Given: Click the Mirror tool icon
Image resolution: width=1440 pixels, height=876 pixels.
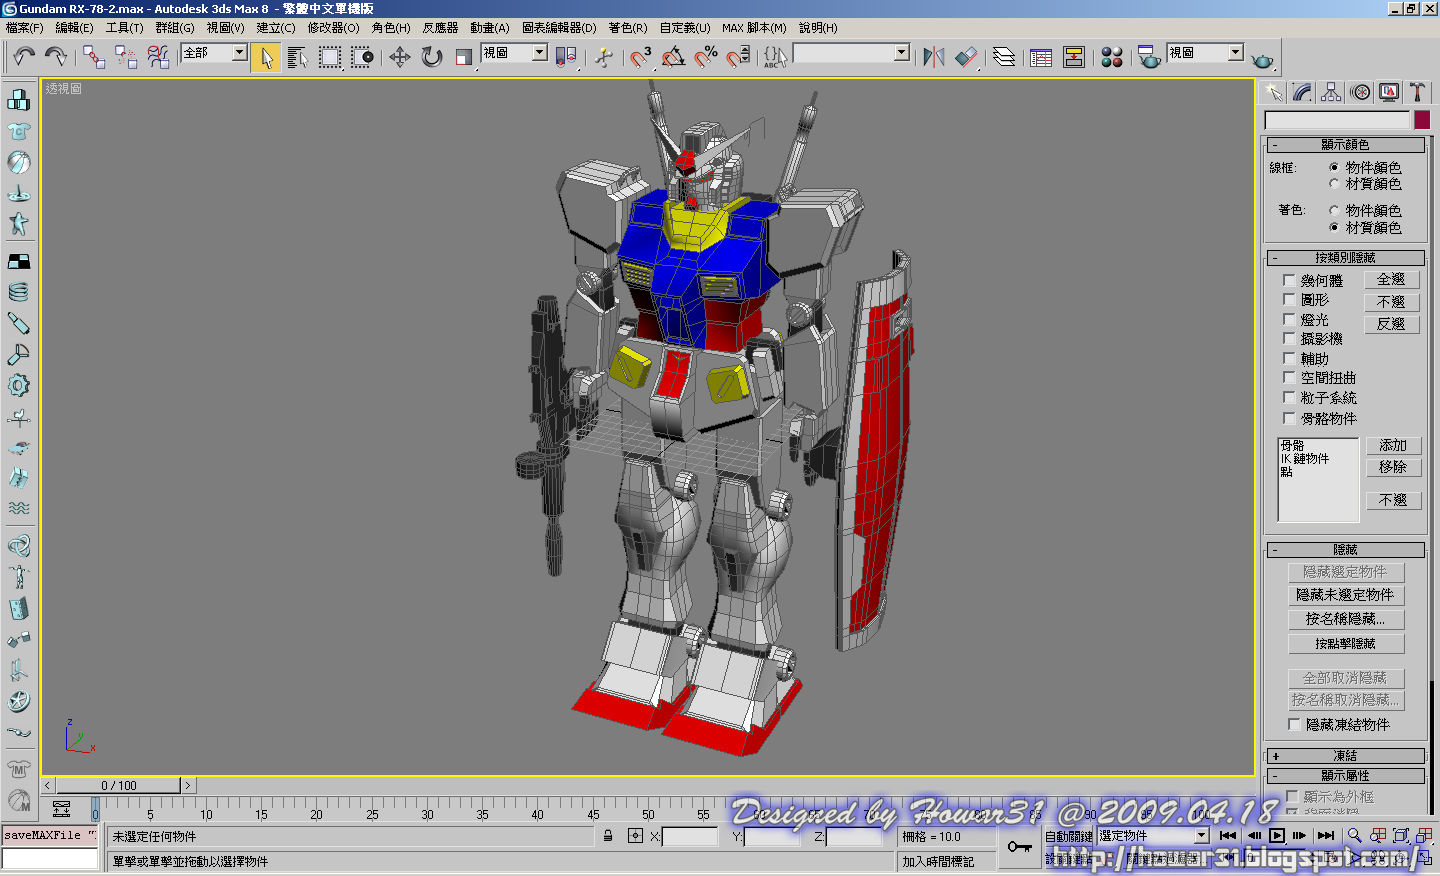Looking at the screenshot, I should 934,57.
